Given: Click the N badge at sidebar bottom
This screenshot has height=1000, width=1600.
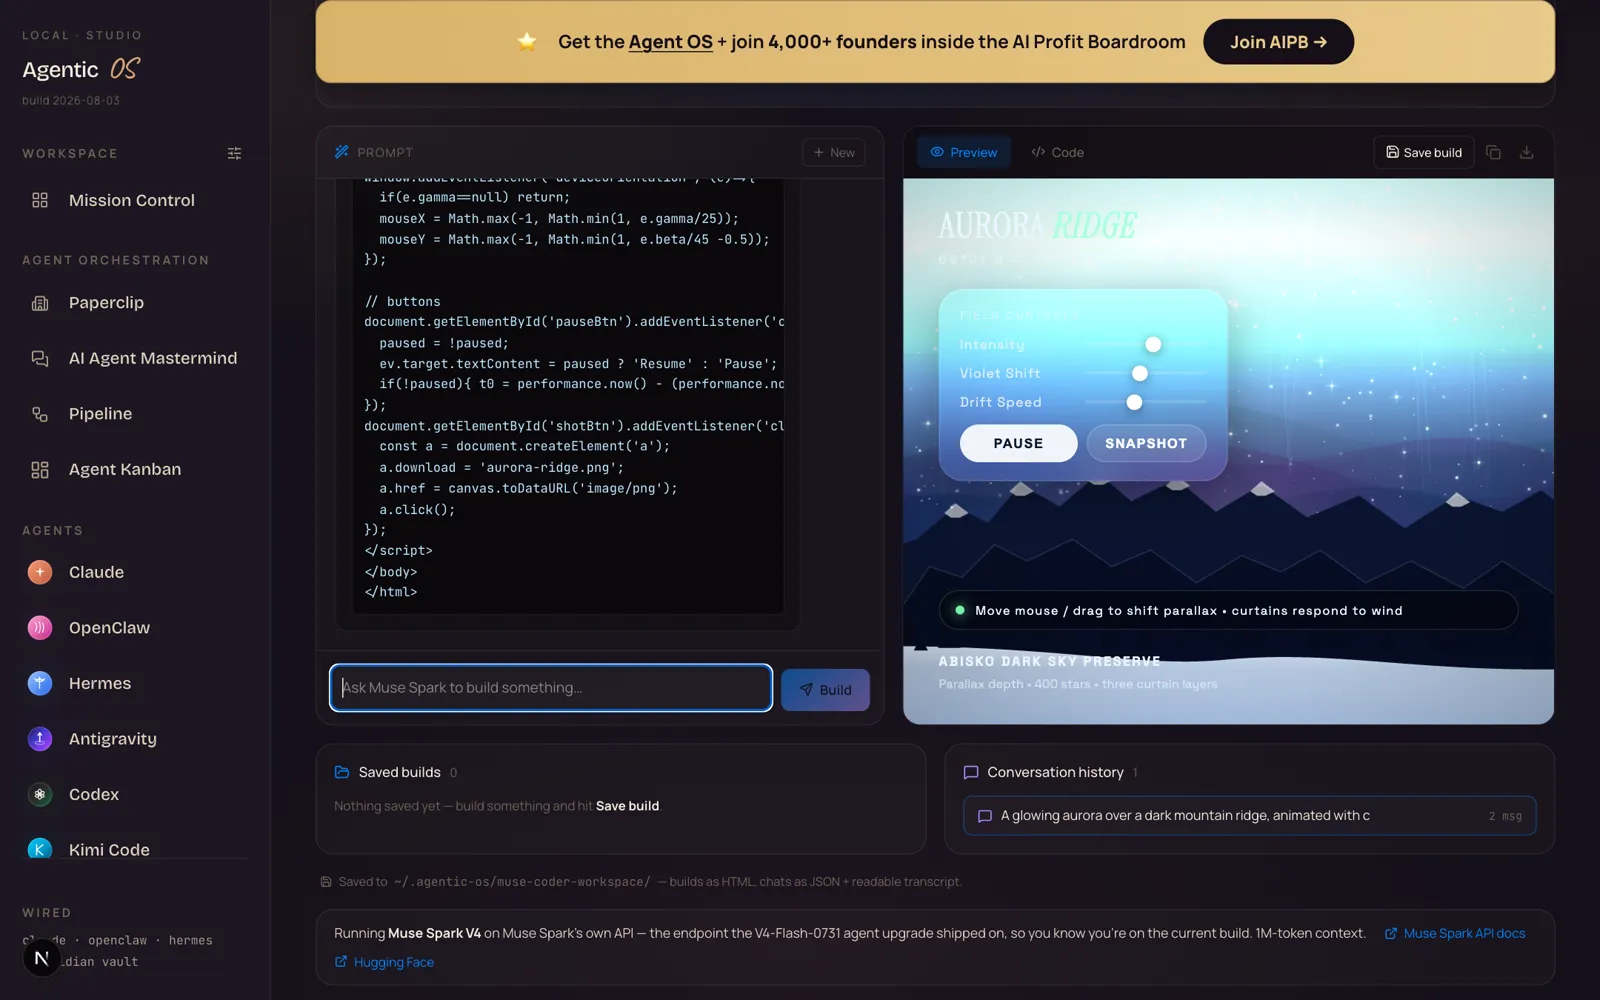Looking at the screenshot, I should 41,958.
